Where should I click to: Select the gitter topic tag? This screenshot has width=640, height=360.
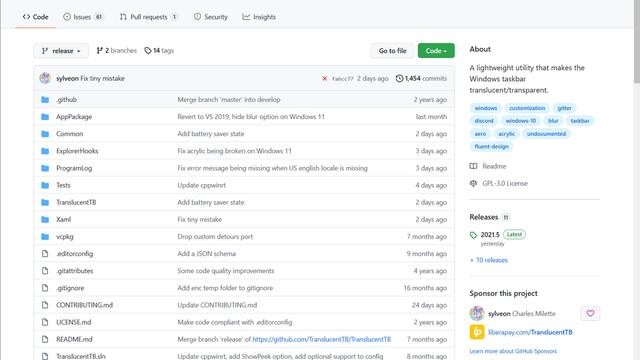tap(564, 108)
